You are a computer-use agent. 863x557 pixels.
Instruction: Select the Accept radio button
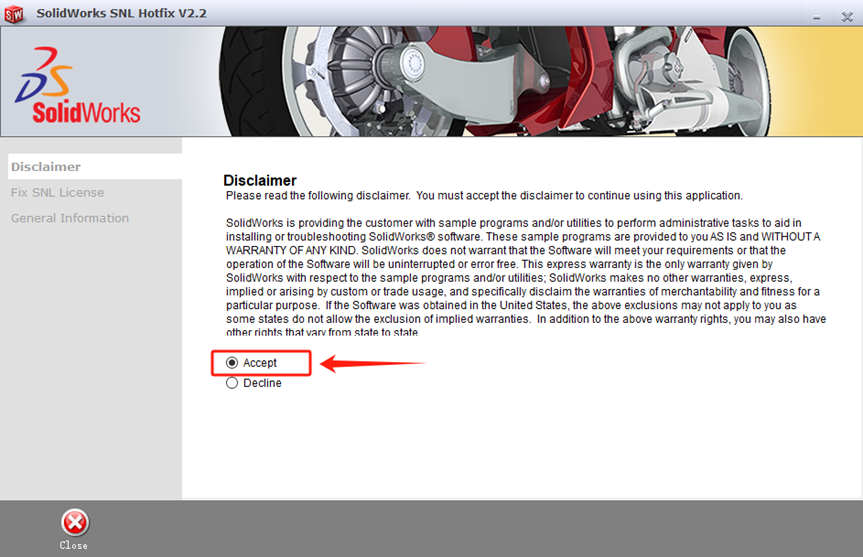pos(232,363)
